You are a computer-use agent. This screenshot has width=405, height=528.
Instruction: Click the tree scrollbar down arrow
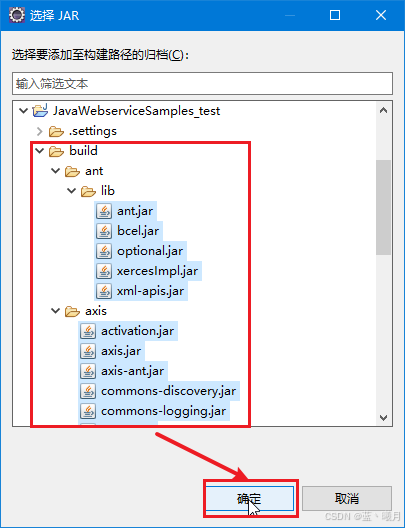(x=383, y=418)
